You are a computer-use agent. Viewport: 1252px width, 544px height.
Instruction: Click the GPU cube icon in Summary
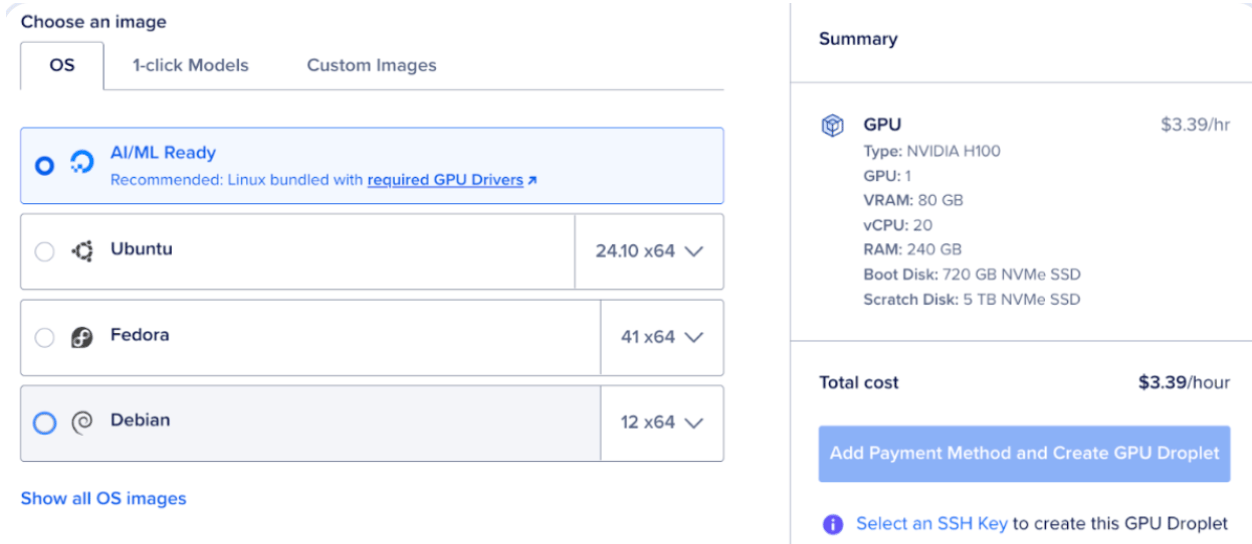[x=832, y=126]
